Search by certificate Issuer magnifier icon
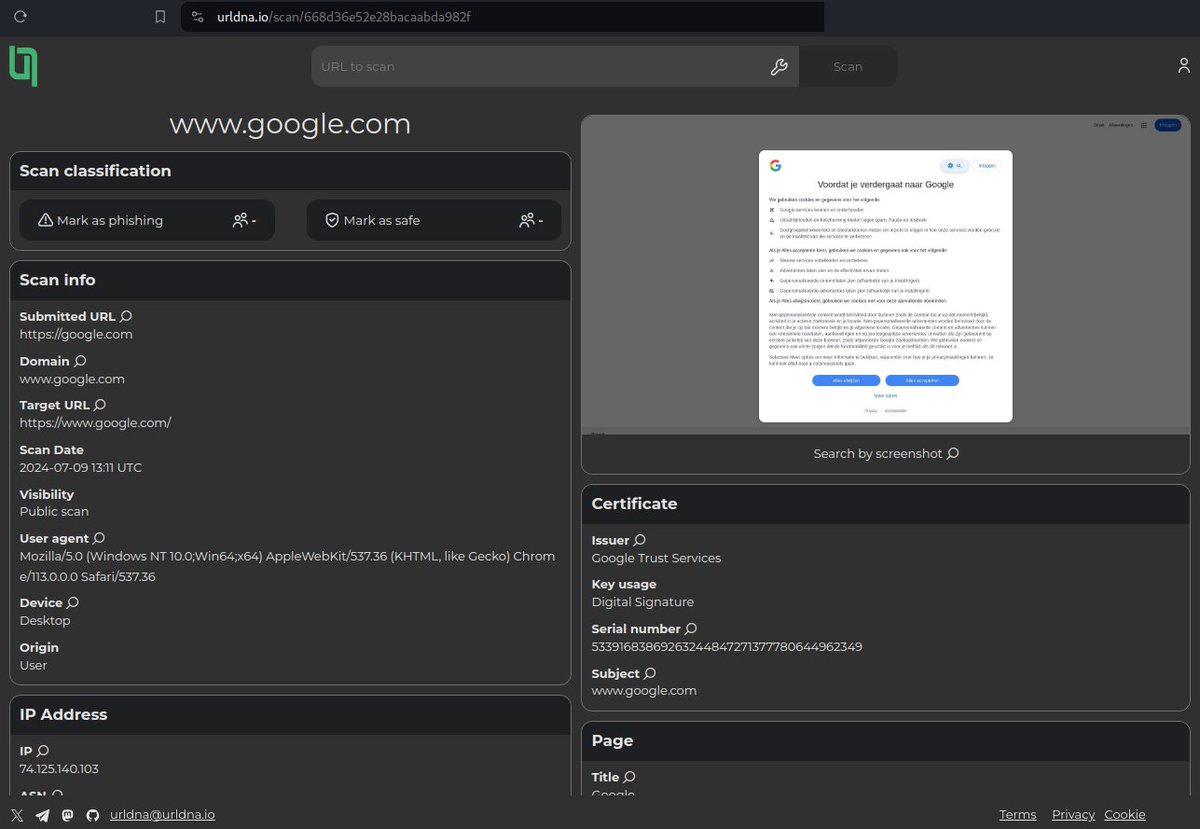 pyautogui.click(x=640, y=540)
